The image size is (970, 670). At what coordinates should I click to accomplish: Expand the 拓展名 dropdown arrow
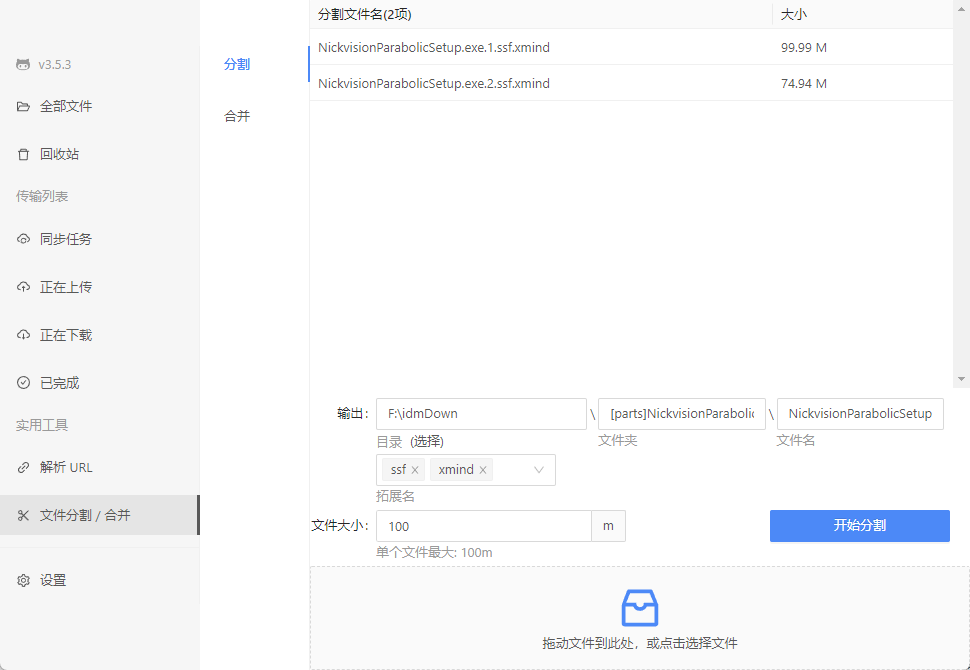539,470
